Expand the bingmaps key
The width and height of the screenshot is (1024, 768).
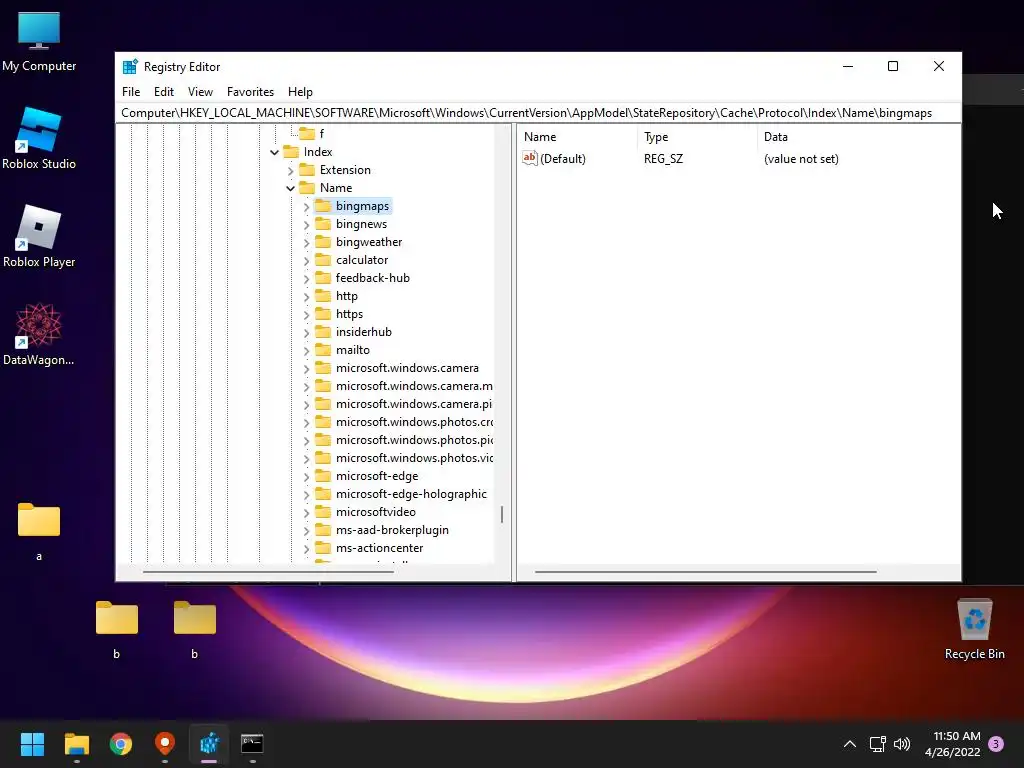tap(306, 206)
